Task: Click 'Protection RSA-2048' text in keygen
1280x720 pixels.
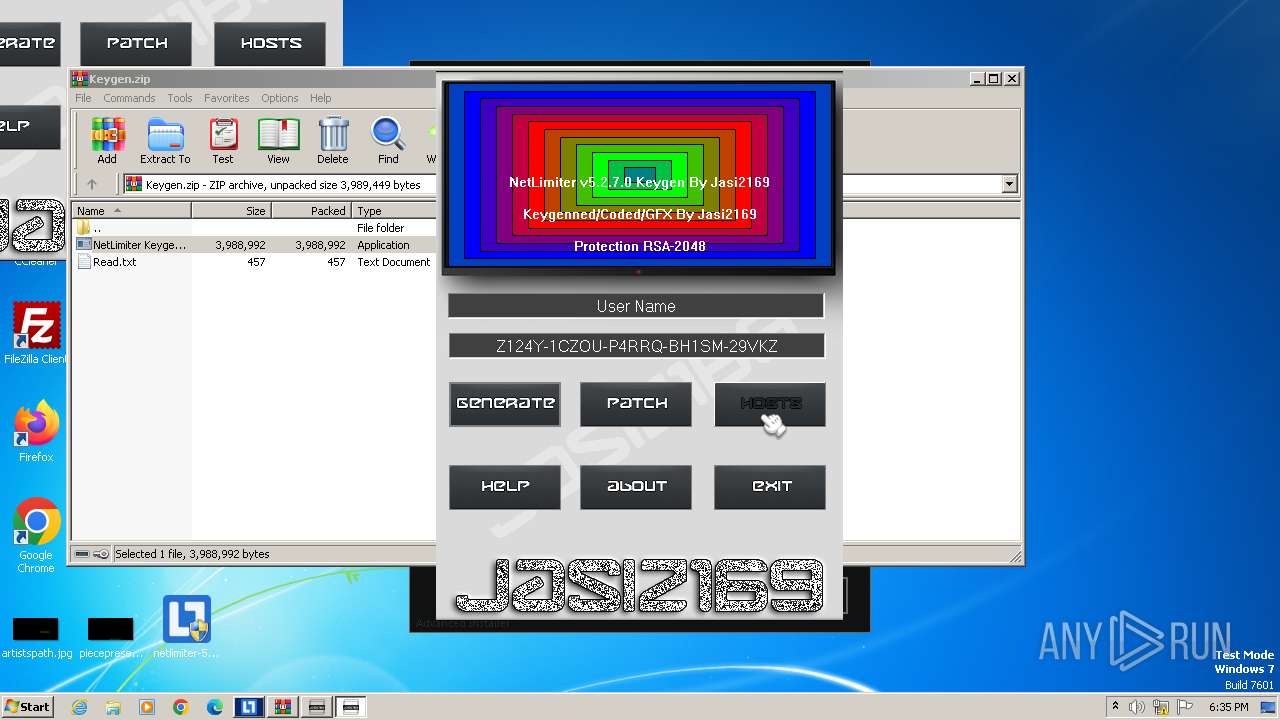Action: [x=639, y=246]
